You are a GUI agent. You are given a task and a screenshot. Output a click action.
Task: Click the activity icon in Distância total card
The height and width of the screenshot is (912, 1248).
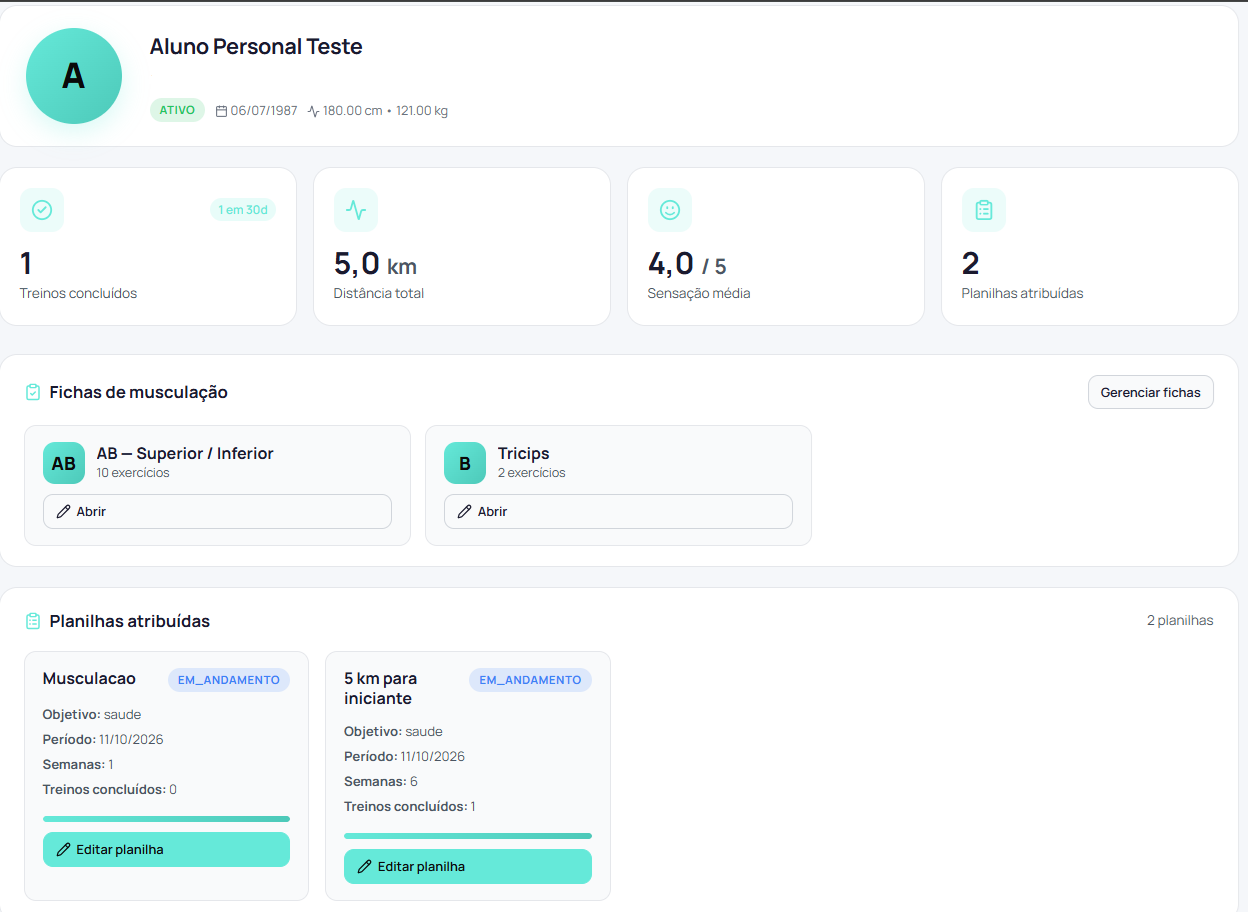[356, 210]
